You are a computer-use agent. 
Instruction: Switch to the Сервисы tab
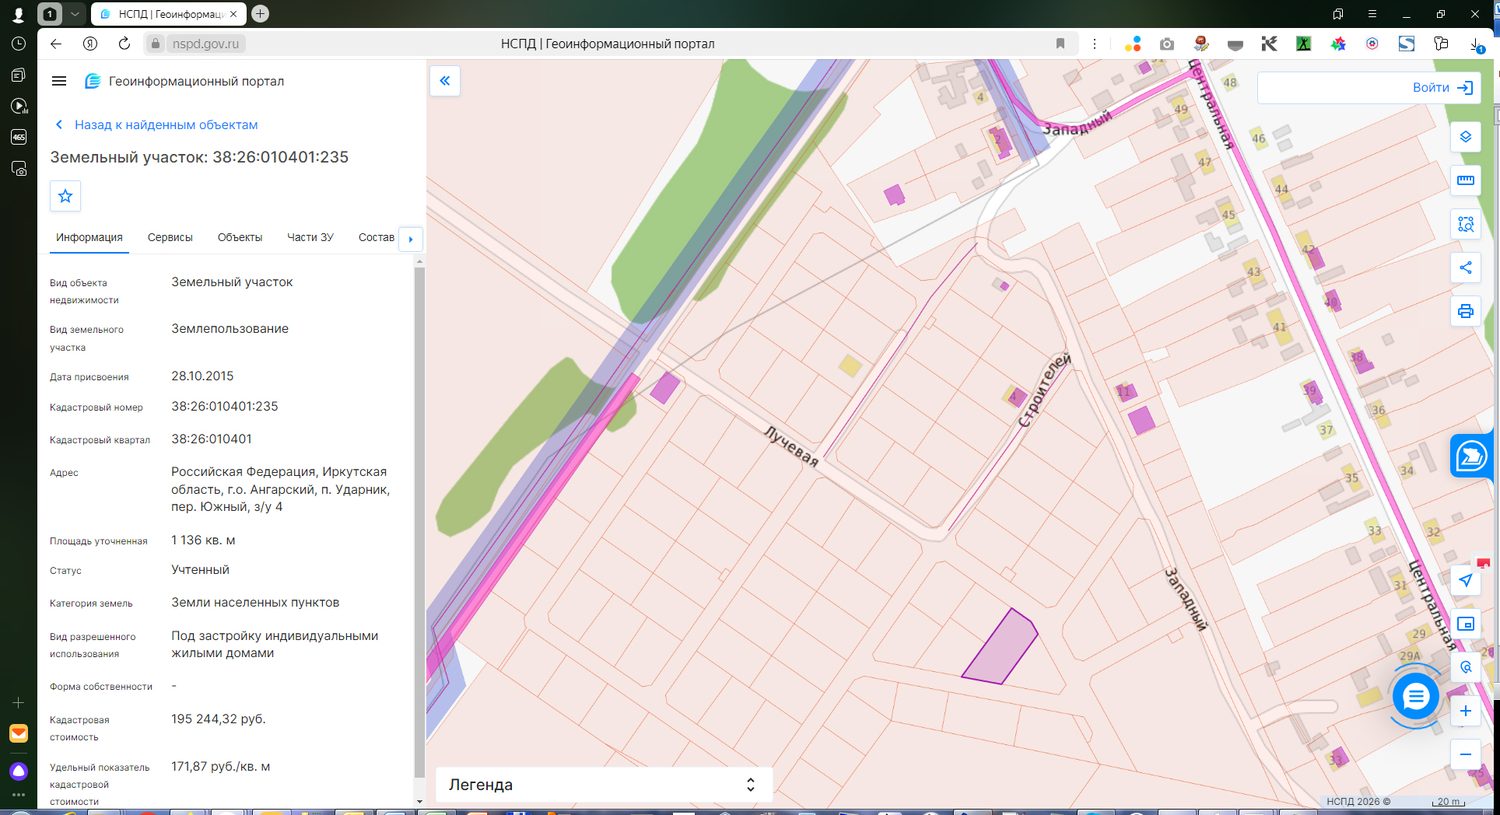pyautogui.click(x=170, y=238)
